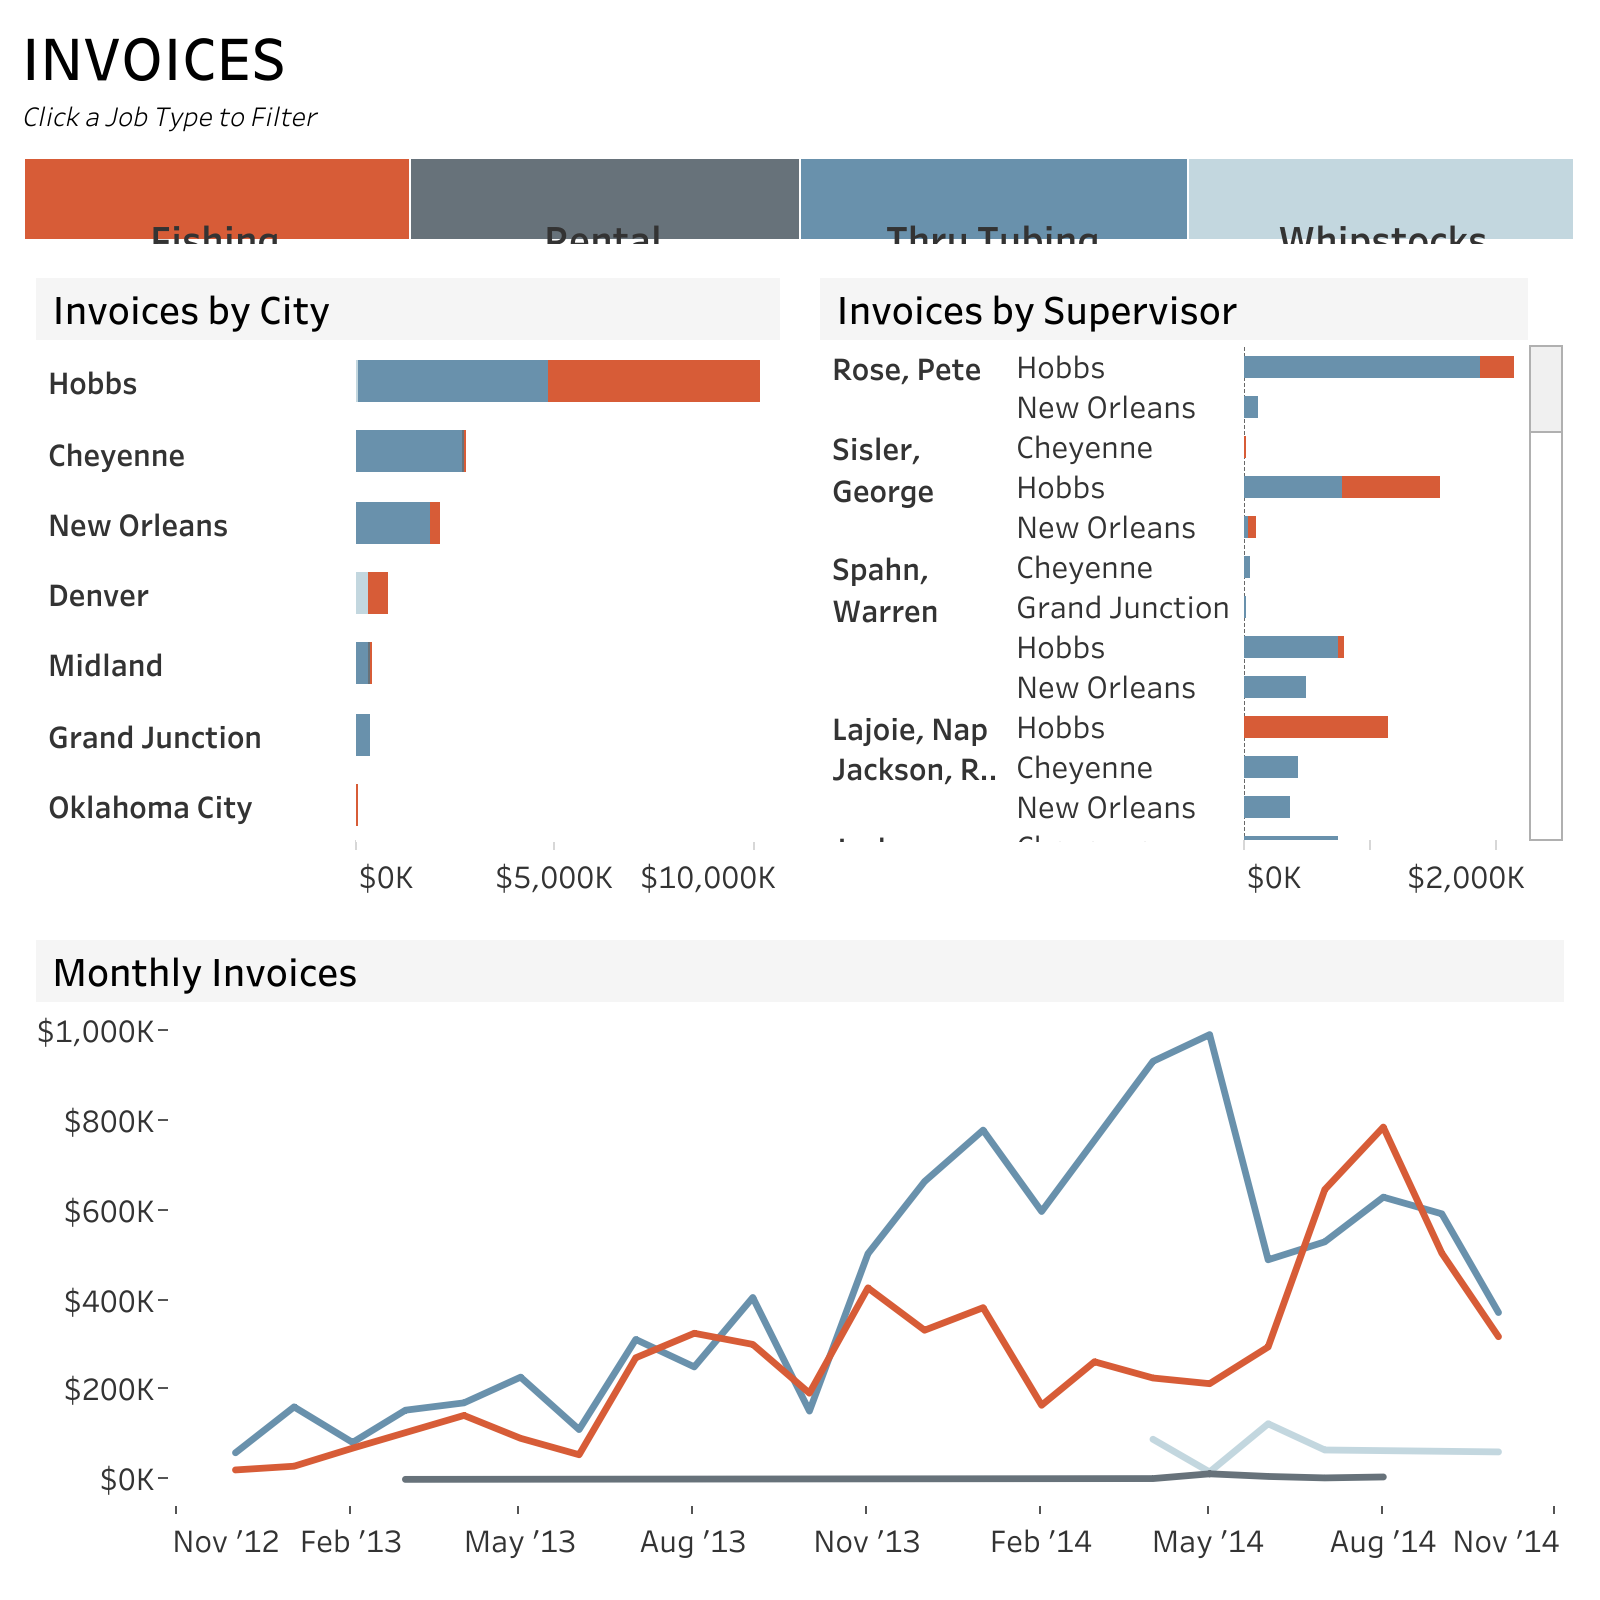Click the blue line peak near May '14
The height and width of the screenshot is (1600, 1600).
[1210, 1035]
